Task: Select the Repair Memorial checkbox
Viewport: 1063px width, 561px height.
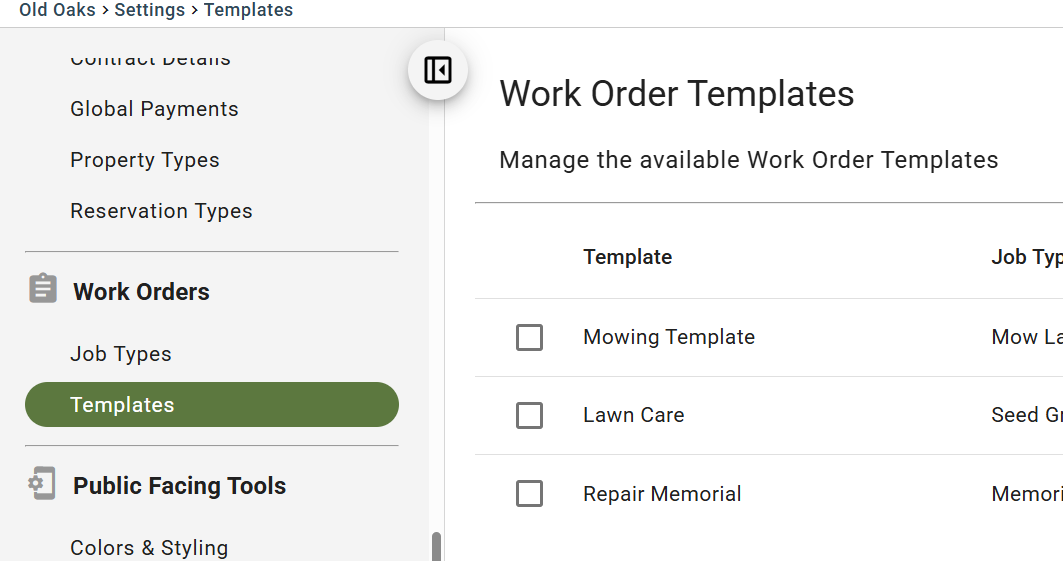Action: coord(529,493)
